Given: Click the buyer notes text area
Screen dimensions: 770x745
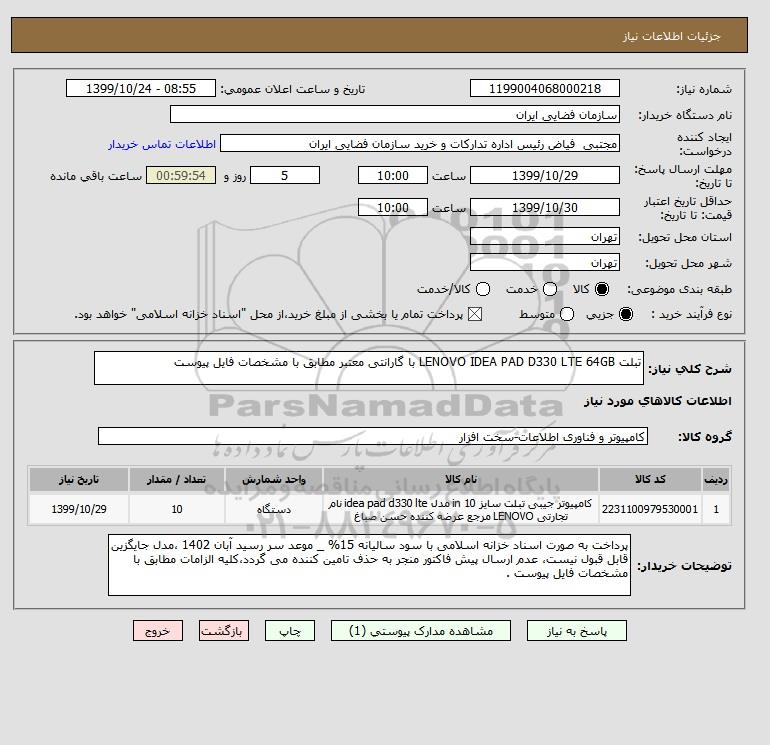Looking at the screenshot, I should coord(369,565).
